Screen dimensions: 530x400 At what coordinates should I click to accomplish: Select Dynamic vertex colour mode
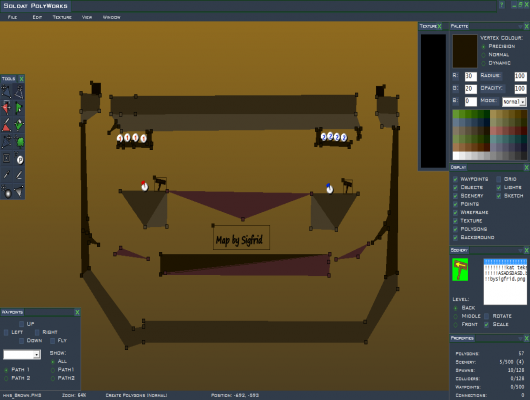pos(483,63)
